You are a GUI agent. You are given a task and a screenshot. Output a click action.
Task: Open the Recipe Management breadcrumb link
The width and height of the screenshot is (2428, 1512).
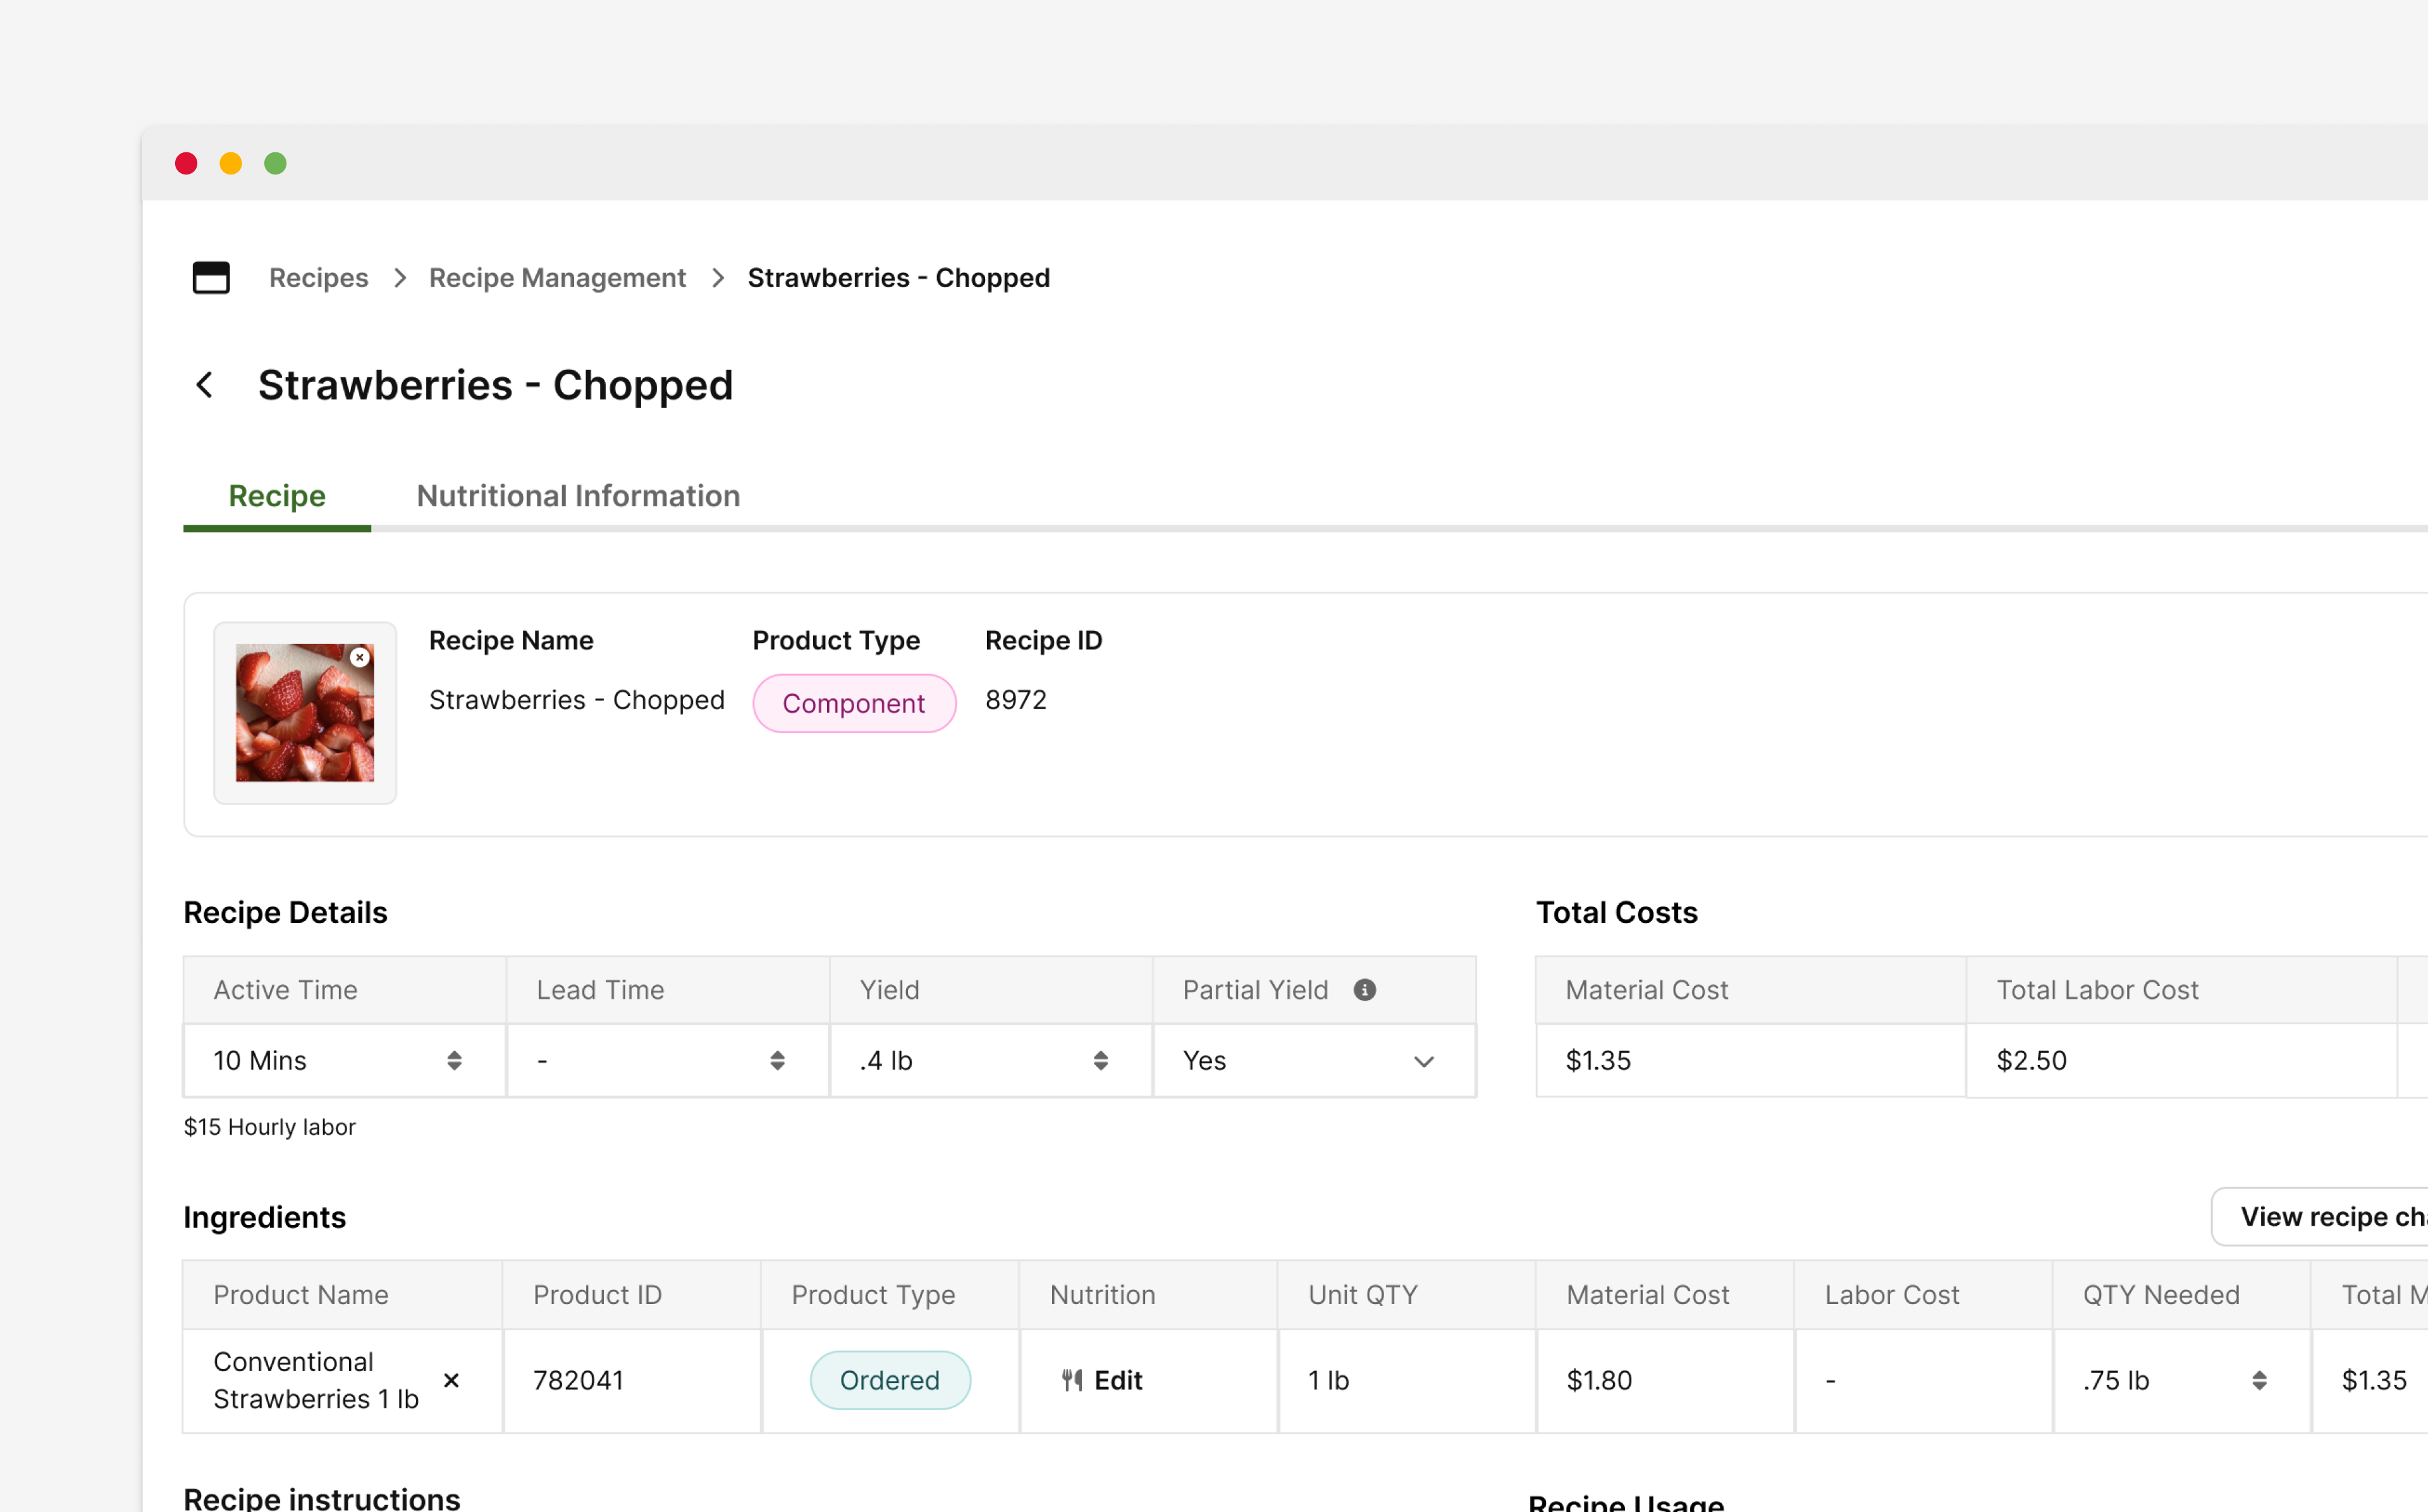(557, 277)
